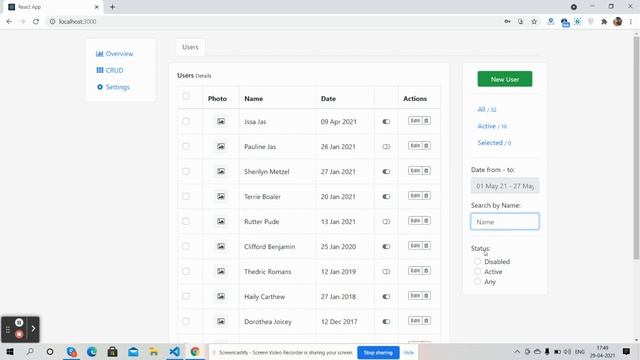The width and height of the screenshot is (640, 360).
Task: Check the Issa Jas row checkbox
Action: (186, 121)
